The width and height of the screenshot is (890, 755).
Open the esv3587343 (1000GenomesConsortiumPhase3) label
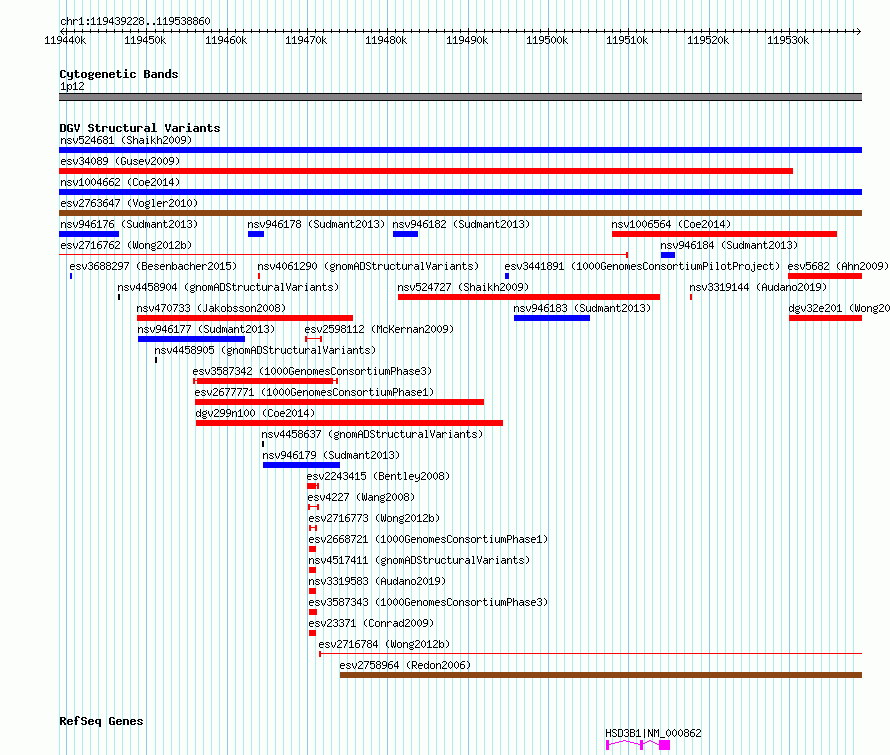tap(428, 602)
